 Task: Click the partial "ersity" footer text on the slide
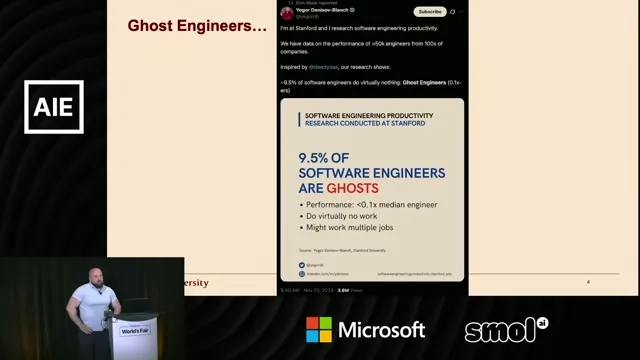coord(196,283)
